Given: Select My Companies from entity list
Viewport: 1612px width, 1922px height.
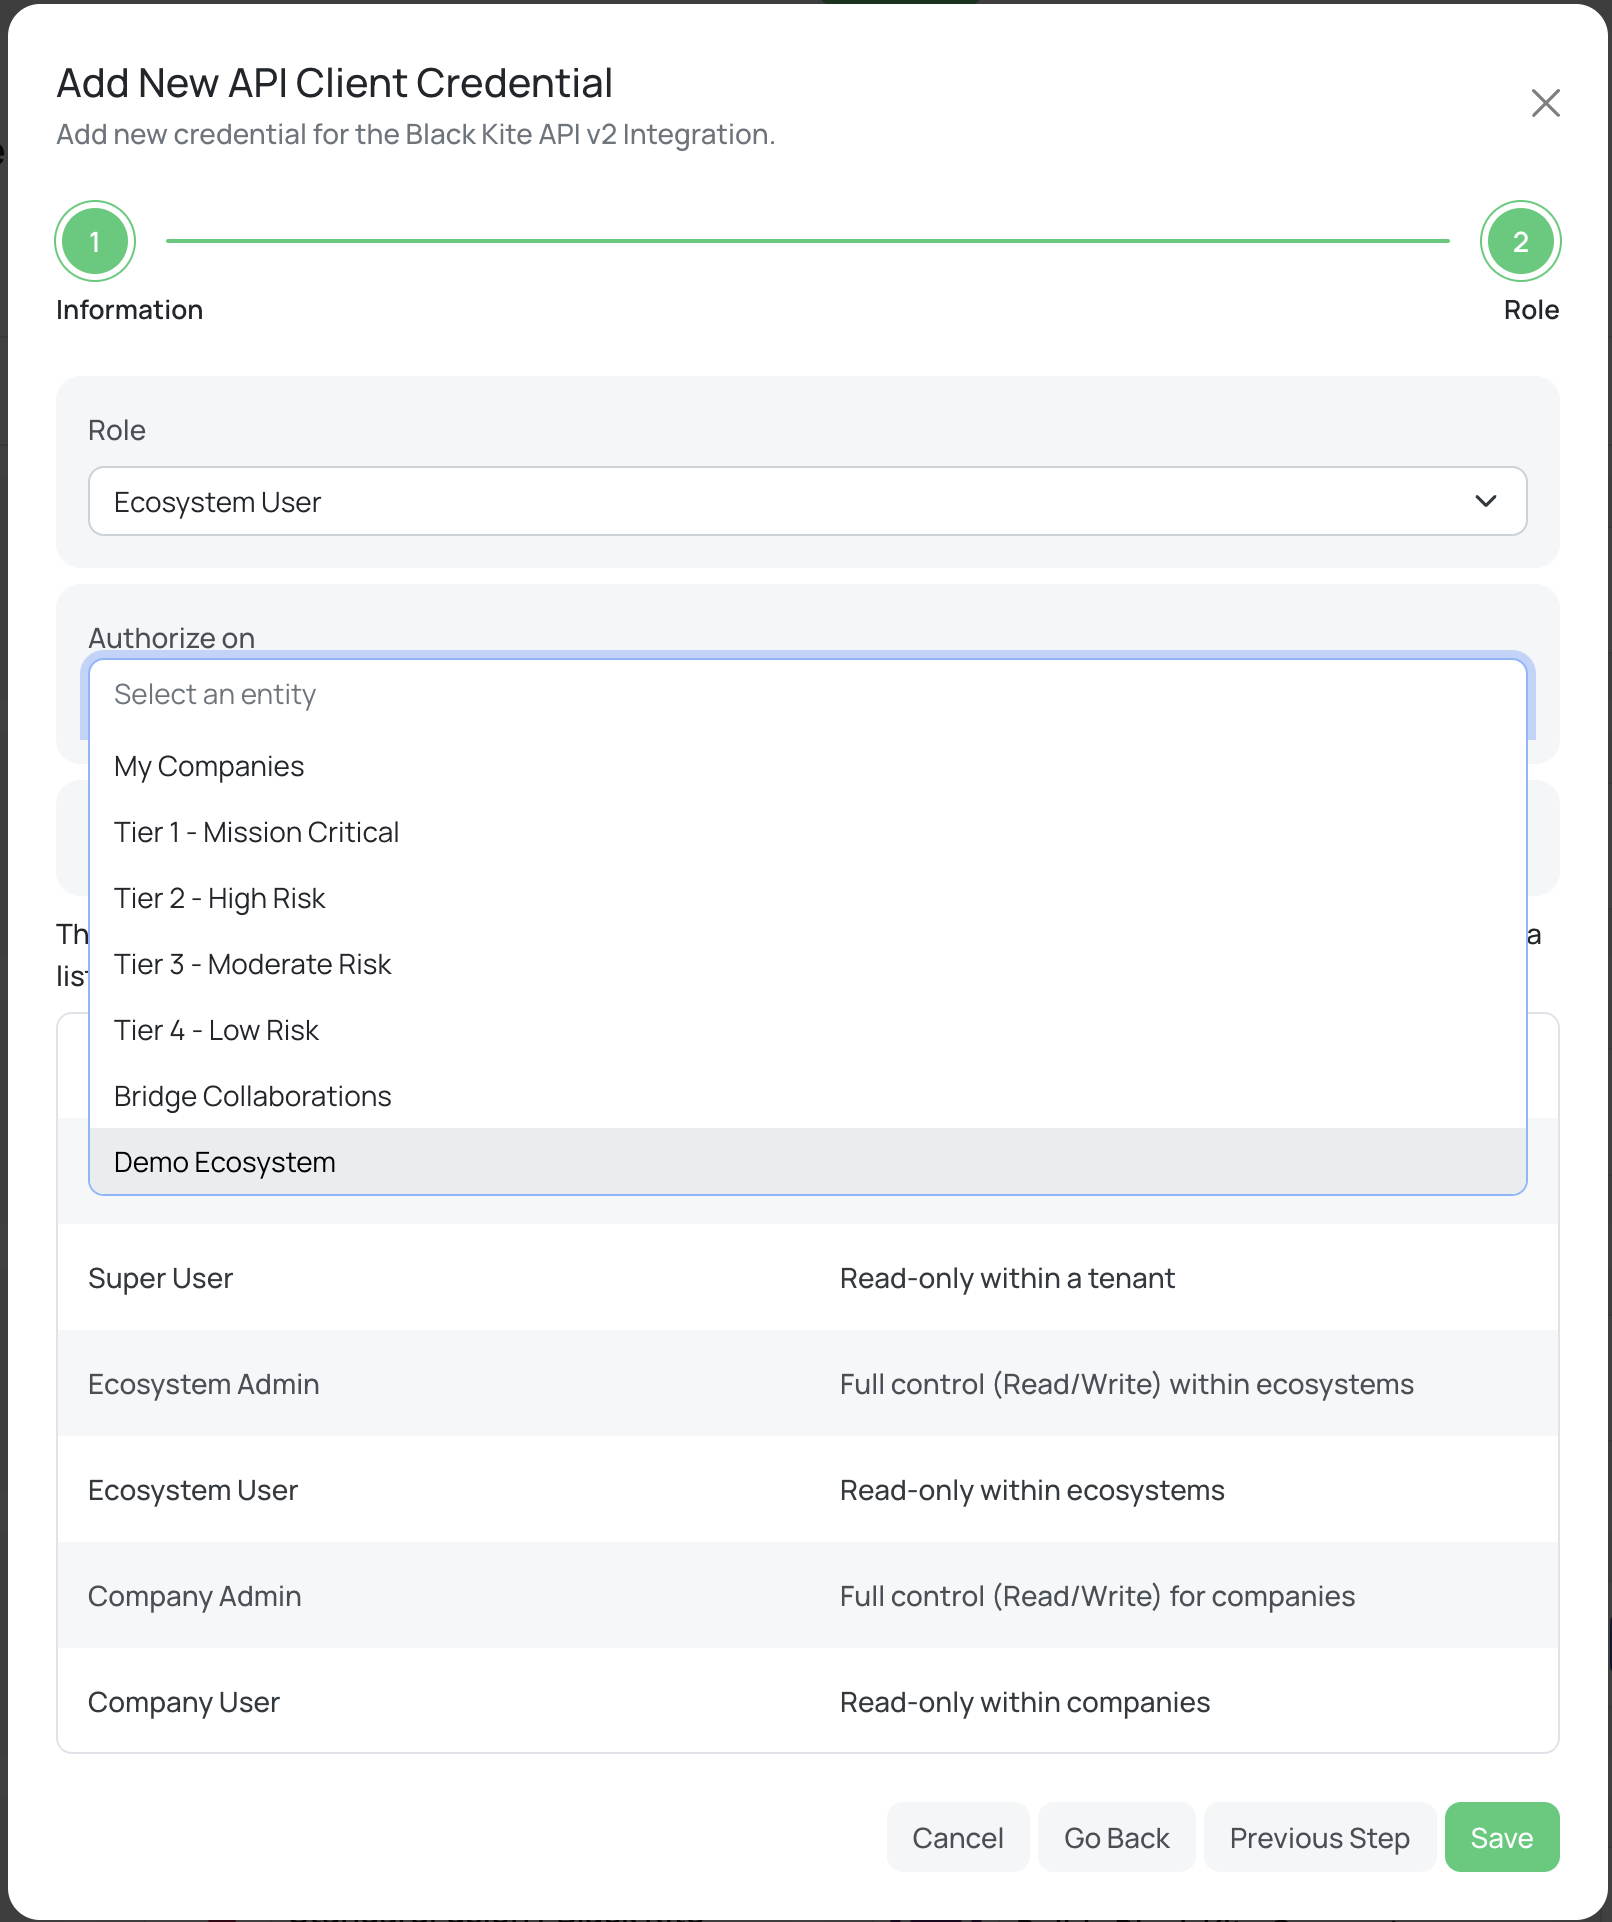Looking at the screenshot, I should tap(209, 767).
